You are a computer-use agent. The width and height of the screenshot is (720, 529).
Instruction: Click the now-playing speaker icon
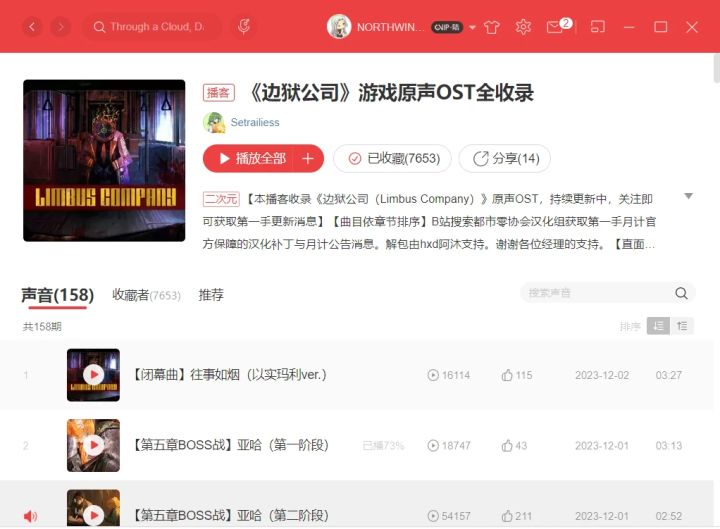point(30,516)
